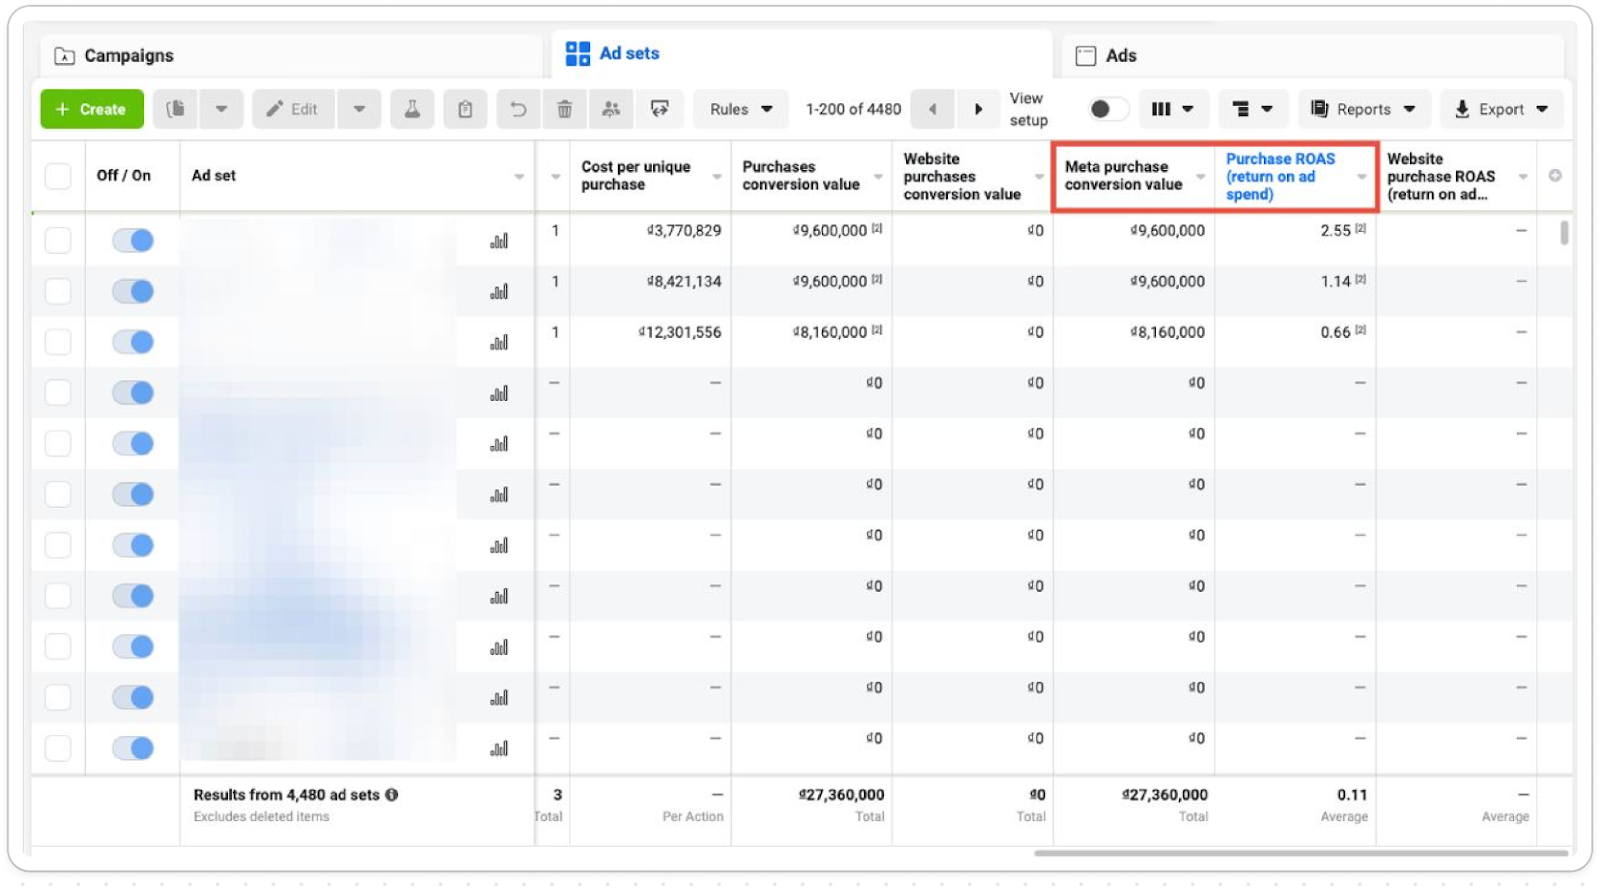
Task: Click the horizontal scrollbar at table bottom
Action: point(1300,853)
